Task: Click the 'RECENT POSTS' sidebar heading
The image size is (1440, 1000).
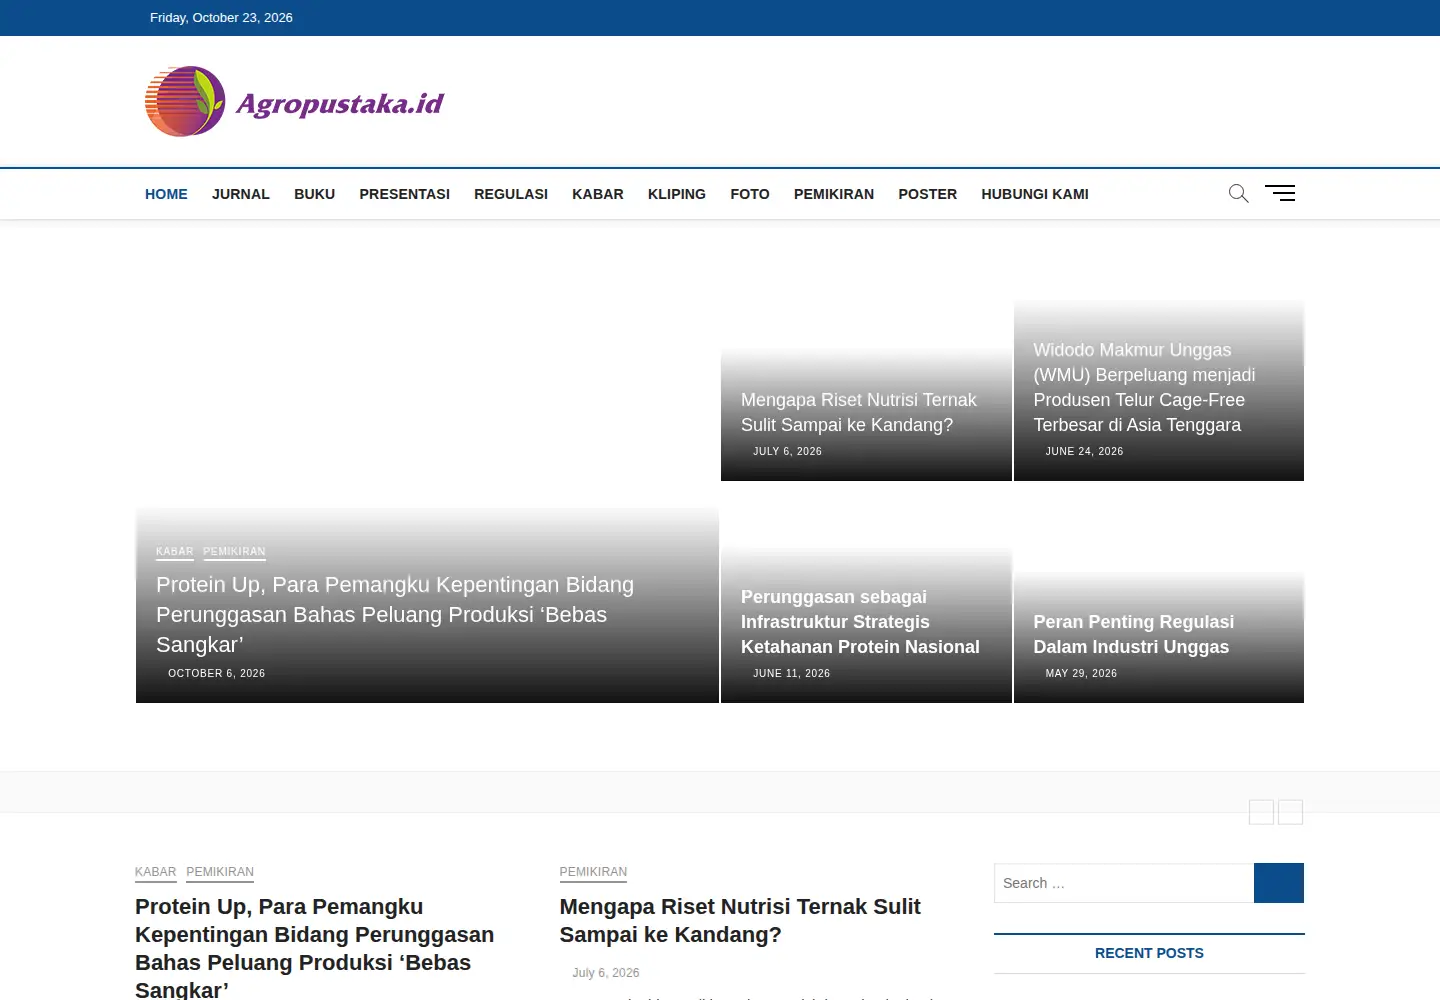Action: point(1149,953)
